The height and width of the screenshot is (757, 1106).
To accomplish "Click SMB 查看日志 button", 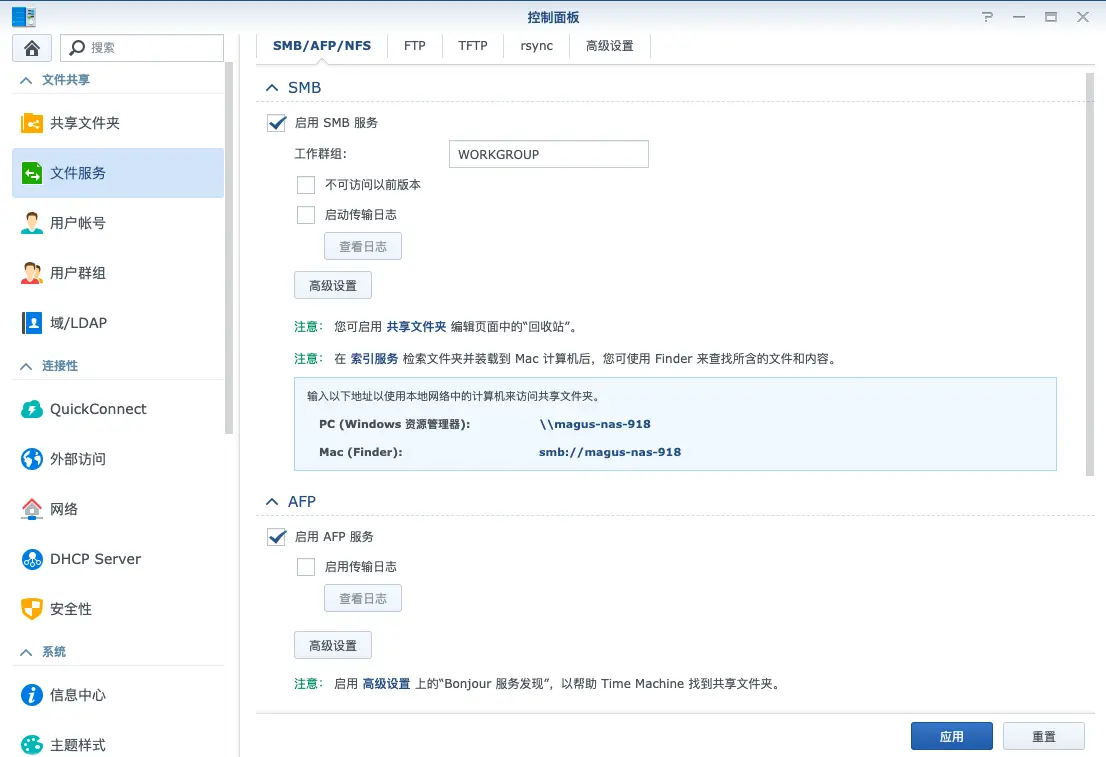I will click(363, 246).
